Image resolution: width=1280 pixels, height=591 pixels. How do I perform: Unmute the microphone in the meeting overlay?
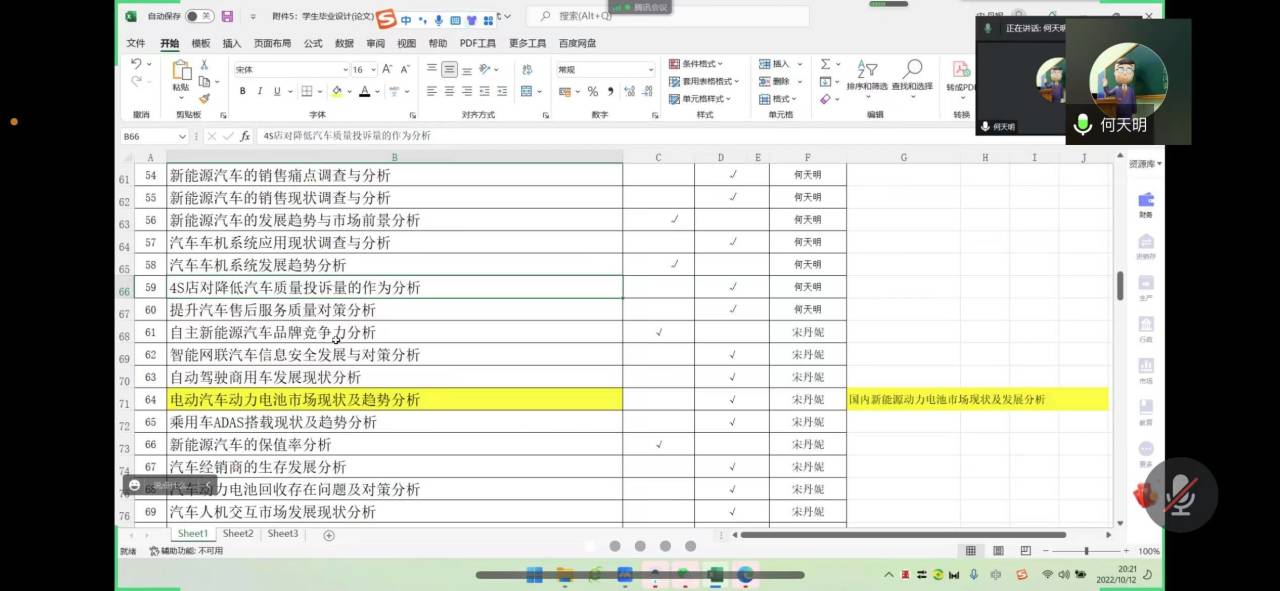1181,494
